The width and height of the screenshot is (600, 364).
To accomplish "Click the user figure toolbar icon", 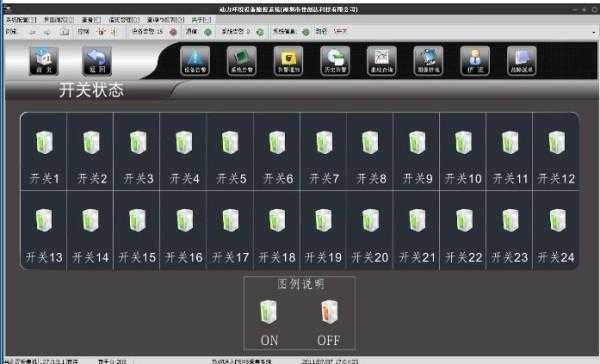I will point(475,60).
